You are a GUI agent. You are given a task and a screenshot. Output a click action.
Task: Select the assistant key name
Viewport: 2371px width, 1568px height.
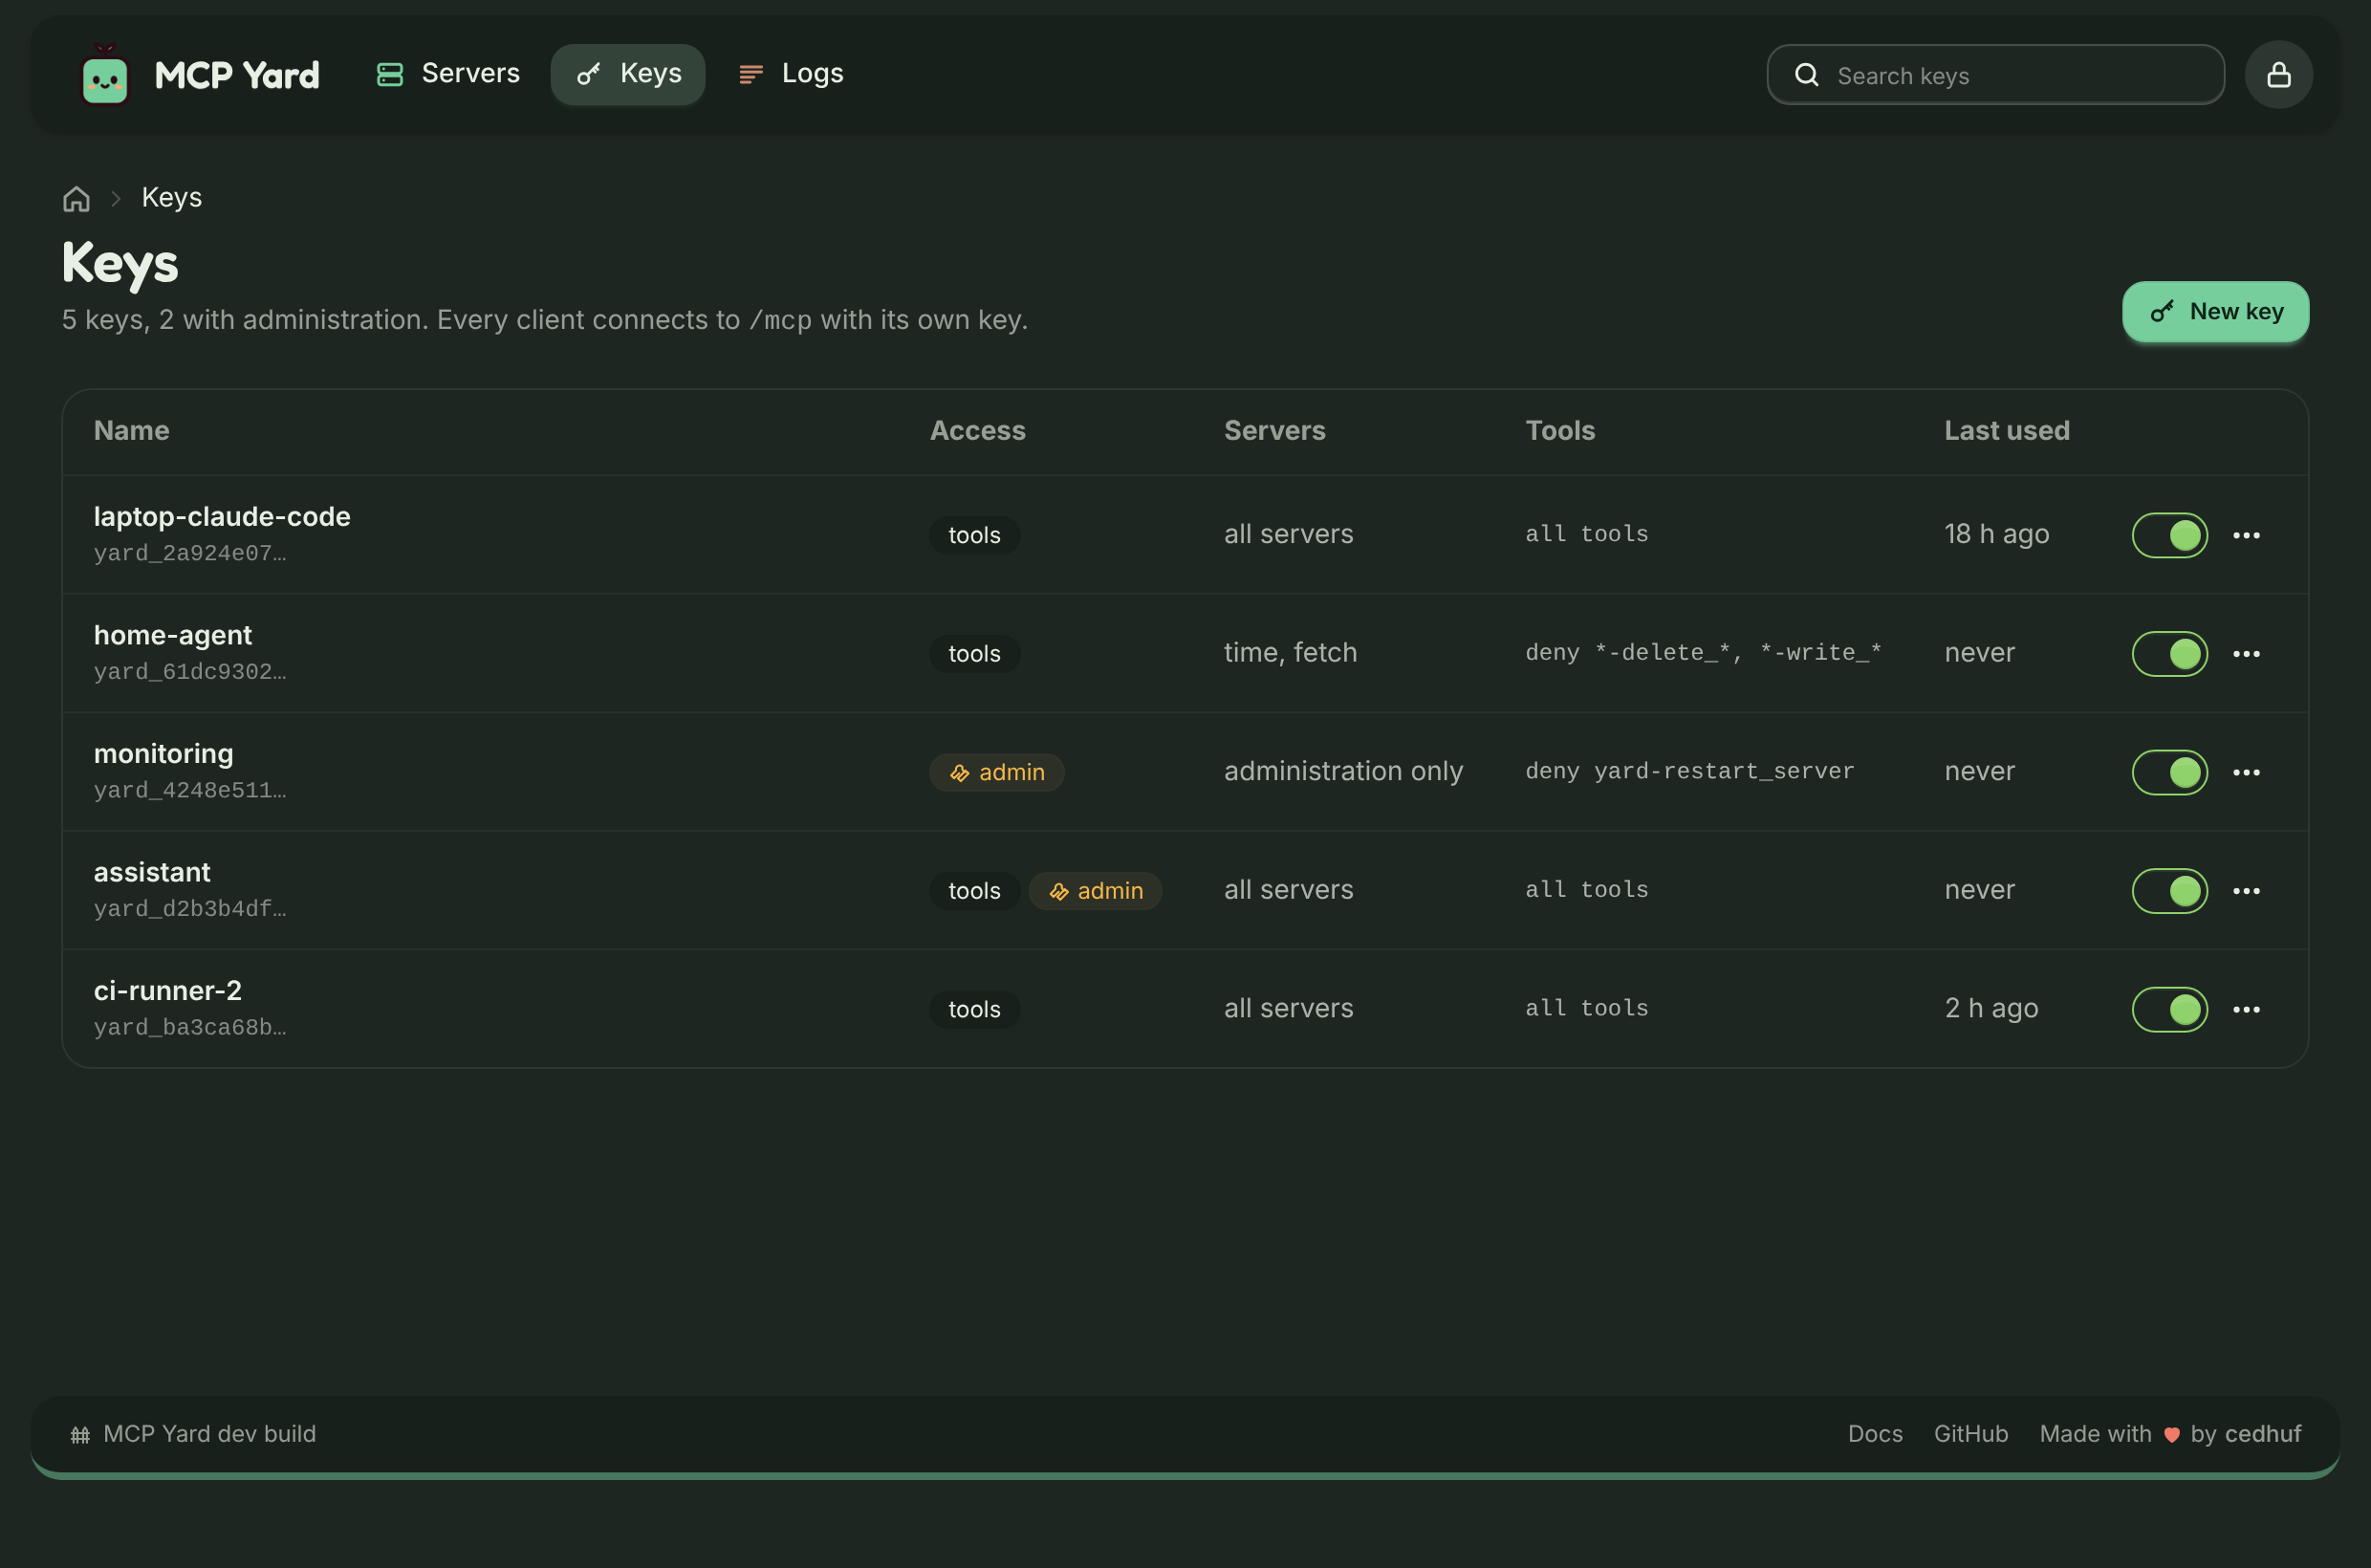152,872
